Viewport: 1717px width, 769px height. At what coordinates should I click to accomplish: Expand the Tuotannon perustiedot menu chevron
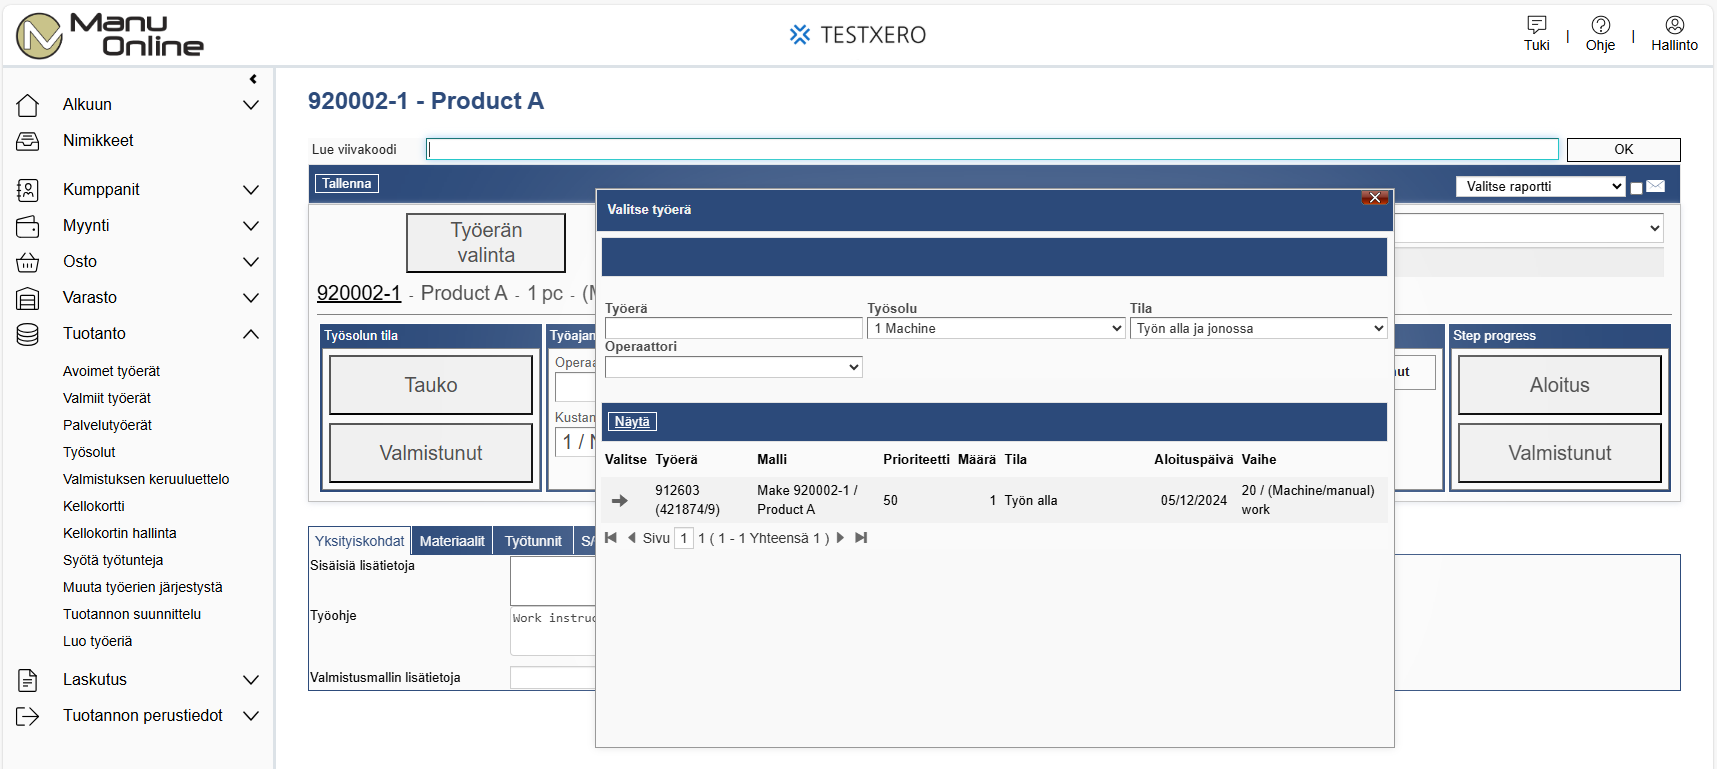pos(251,716)
